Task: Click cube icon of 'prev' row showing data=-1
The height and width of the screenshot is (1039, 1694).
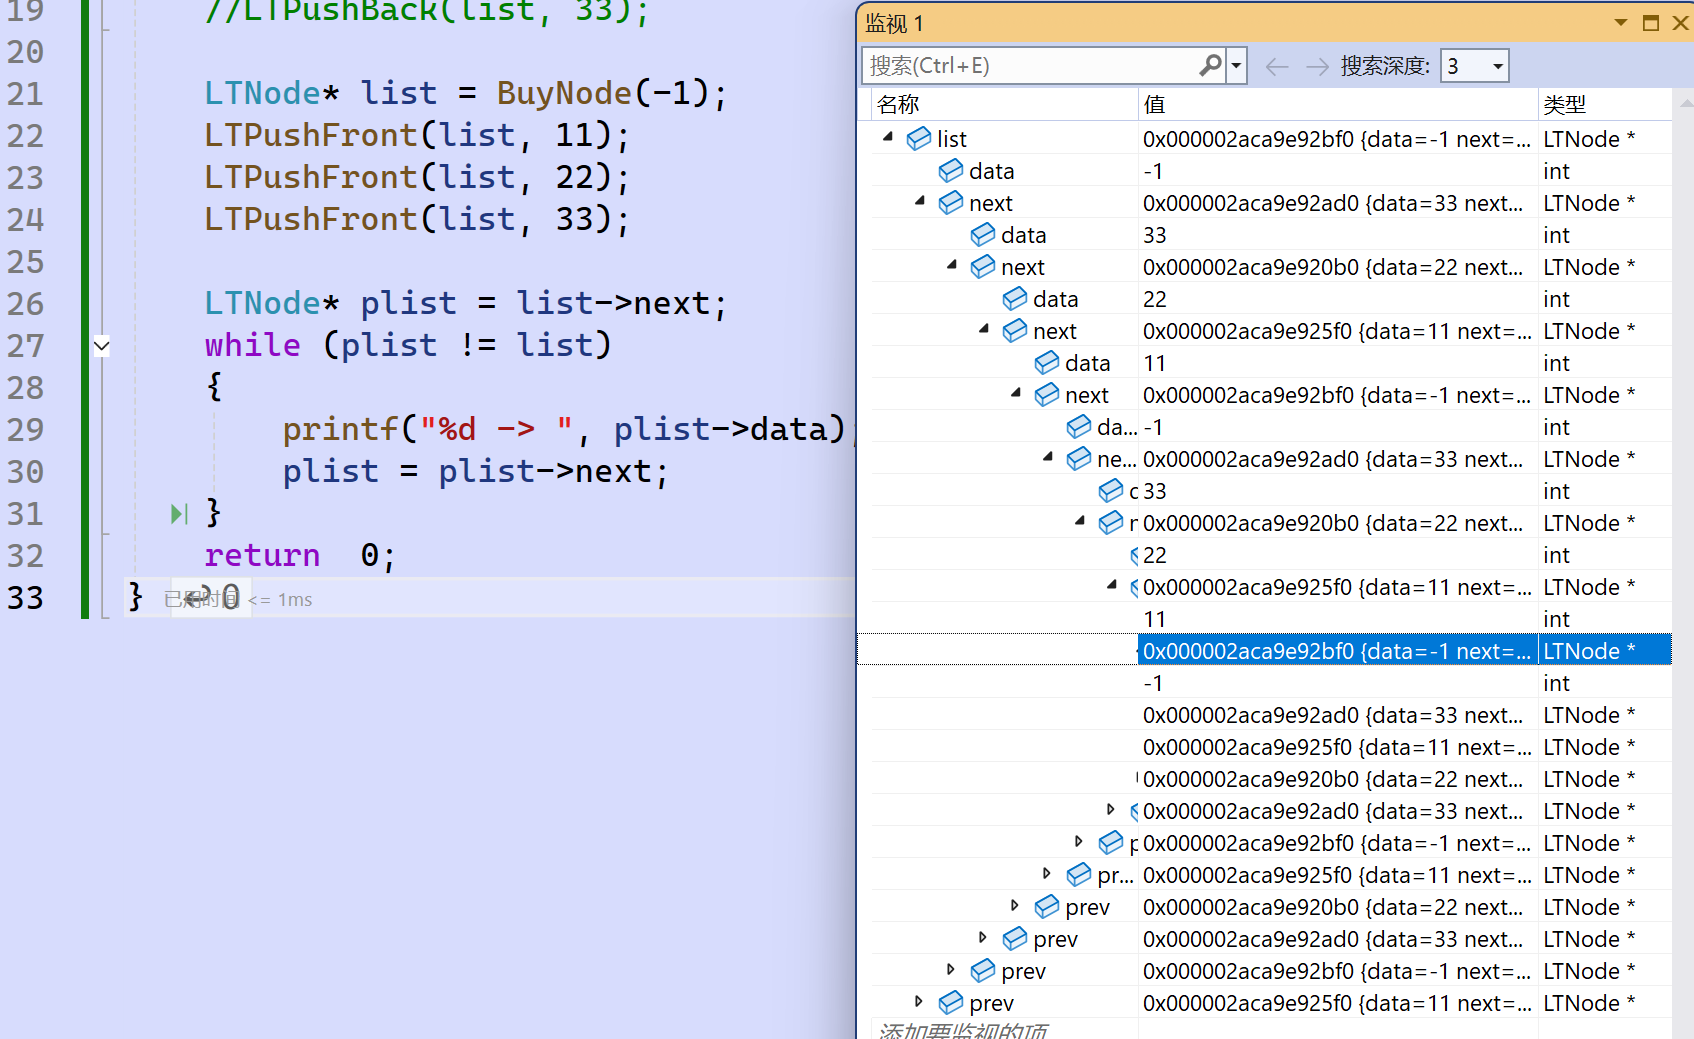Action: click(x=982, y=971)
